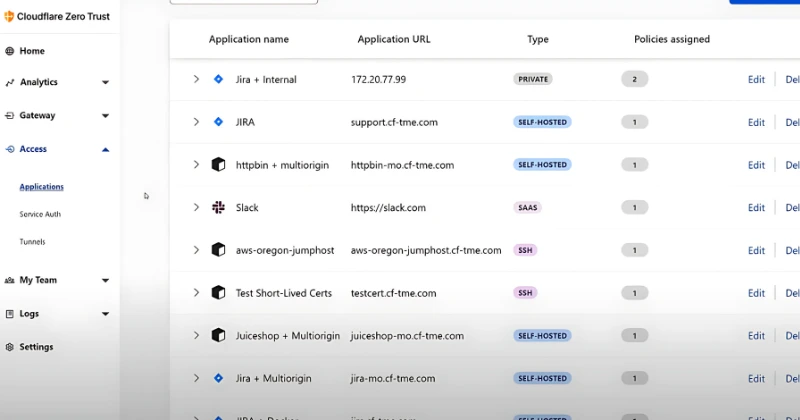The height and width of the screenshot is (420, 800).
Task: Click the Juiceshop + Multiorigin cube icon
Action: pos(218,336)
